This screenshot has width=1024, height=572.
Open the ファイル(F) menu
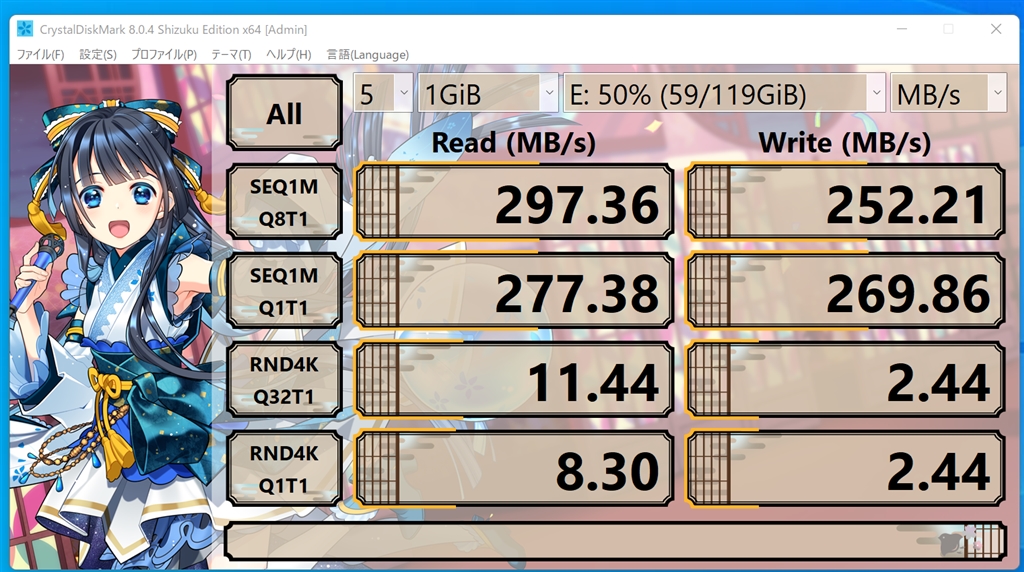click(x=40, y=55)
